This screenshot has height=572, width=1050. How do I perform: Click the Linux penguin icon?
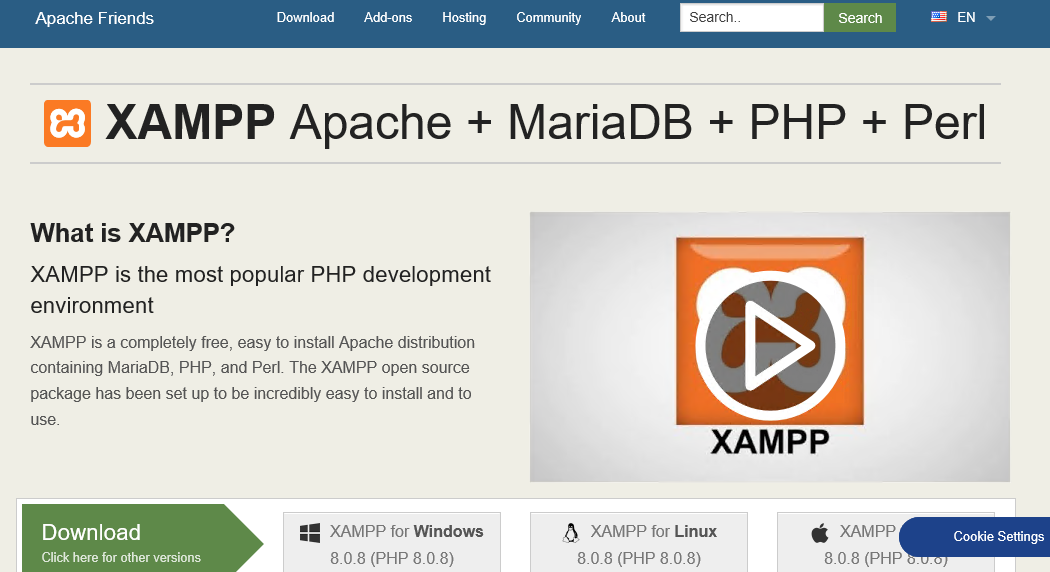(571, 532)
